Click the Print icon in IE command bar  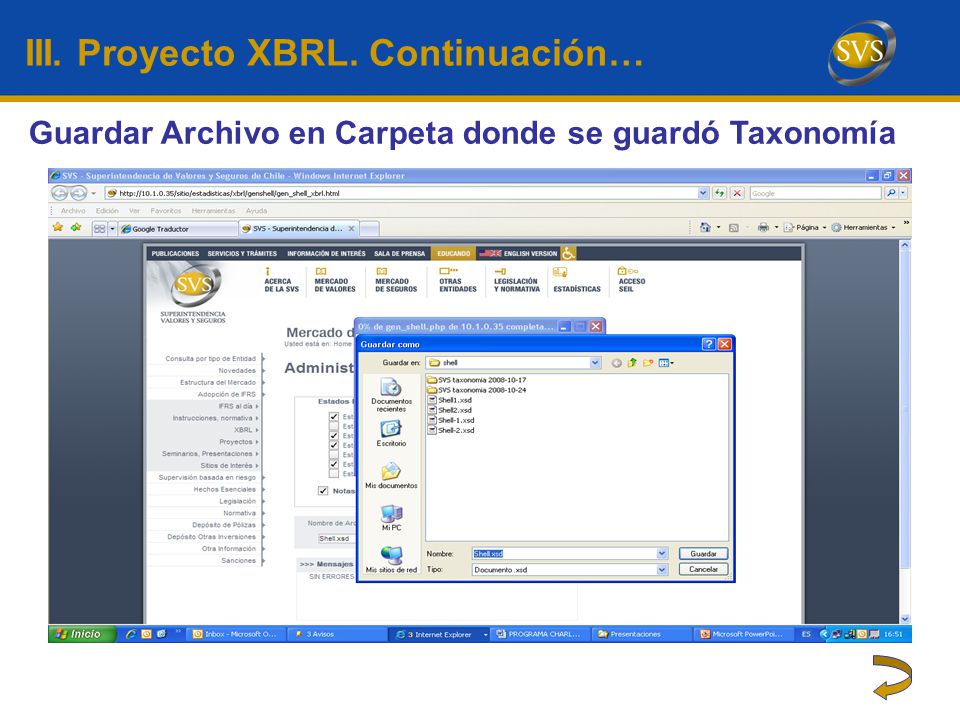pyautogui.click(x=763, y=227)
